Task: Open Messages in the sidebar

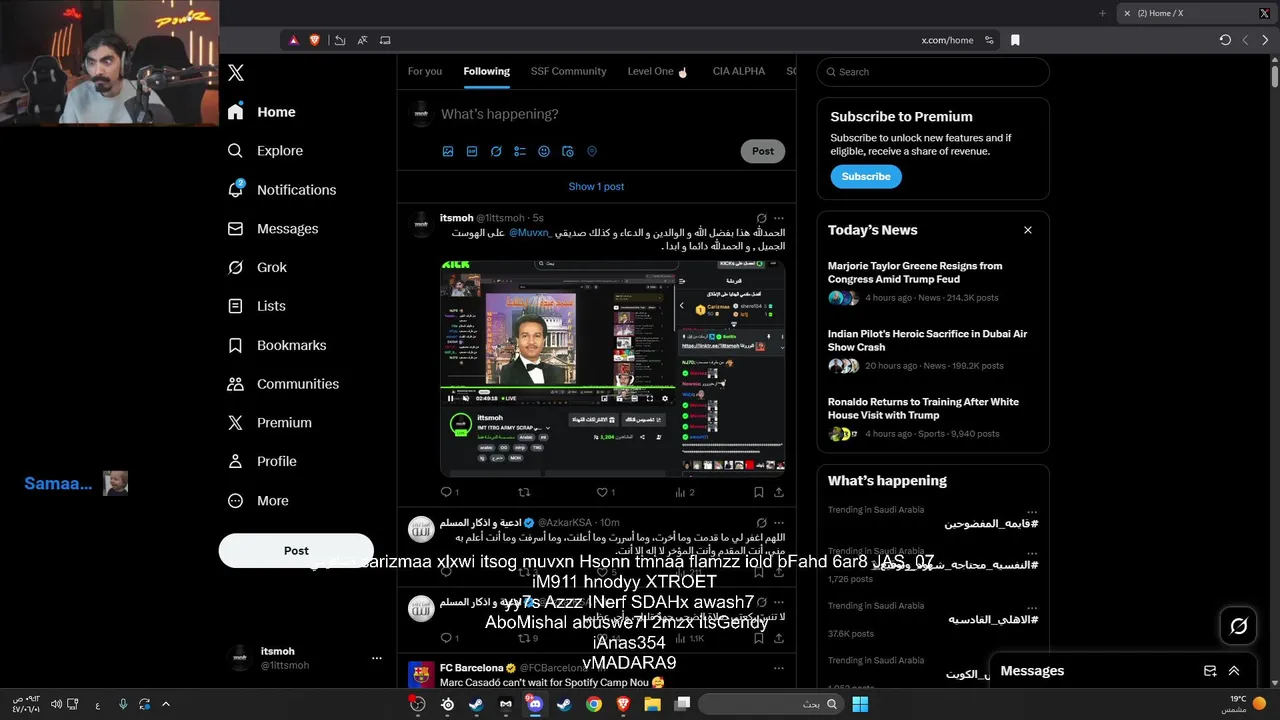Action: click(273, 229)
